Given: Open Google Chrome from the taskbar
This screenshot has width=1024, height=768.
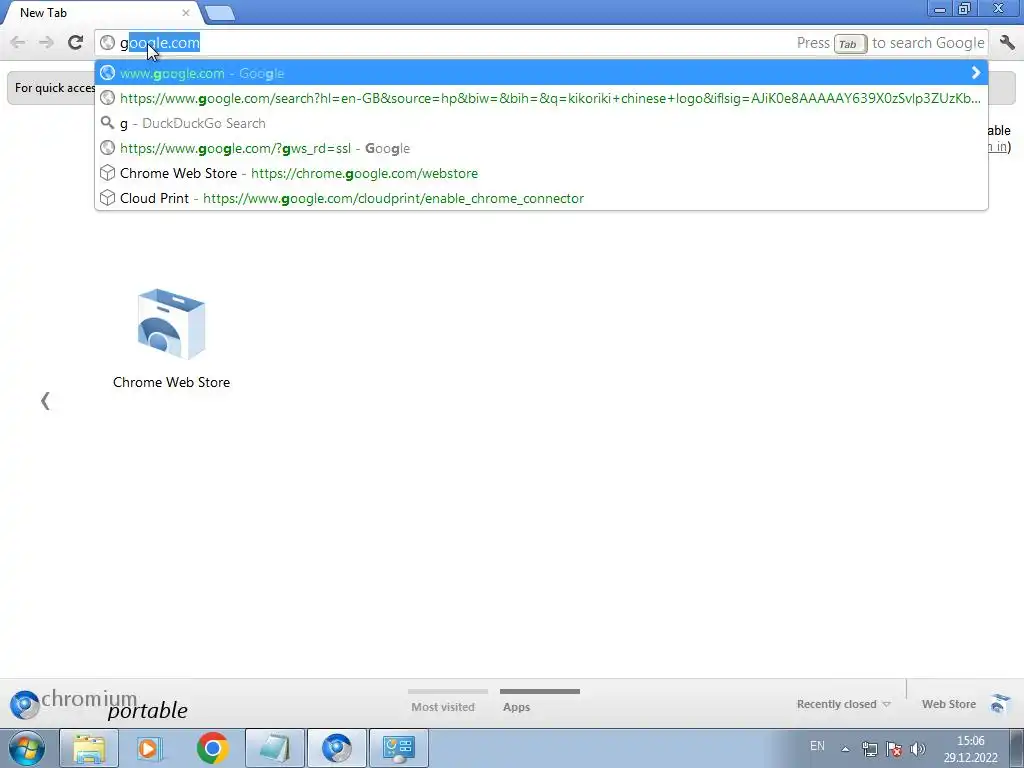Looking at the screenshot, I should click(x=212, y=748).
